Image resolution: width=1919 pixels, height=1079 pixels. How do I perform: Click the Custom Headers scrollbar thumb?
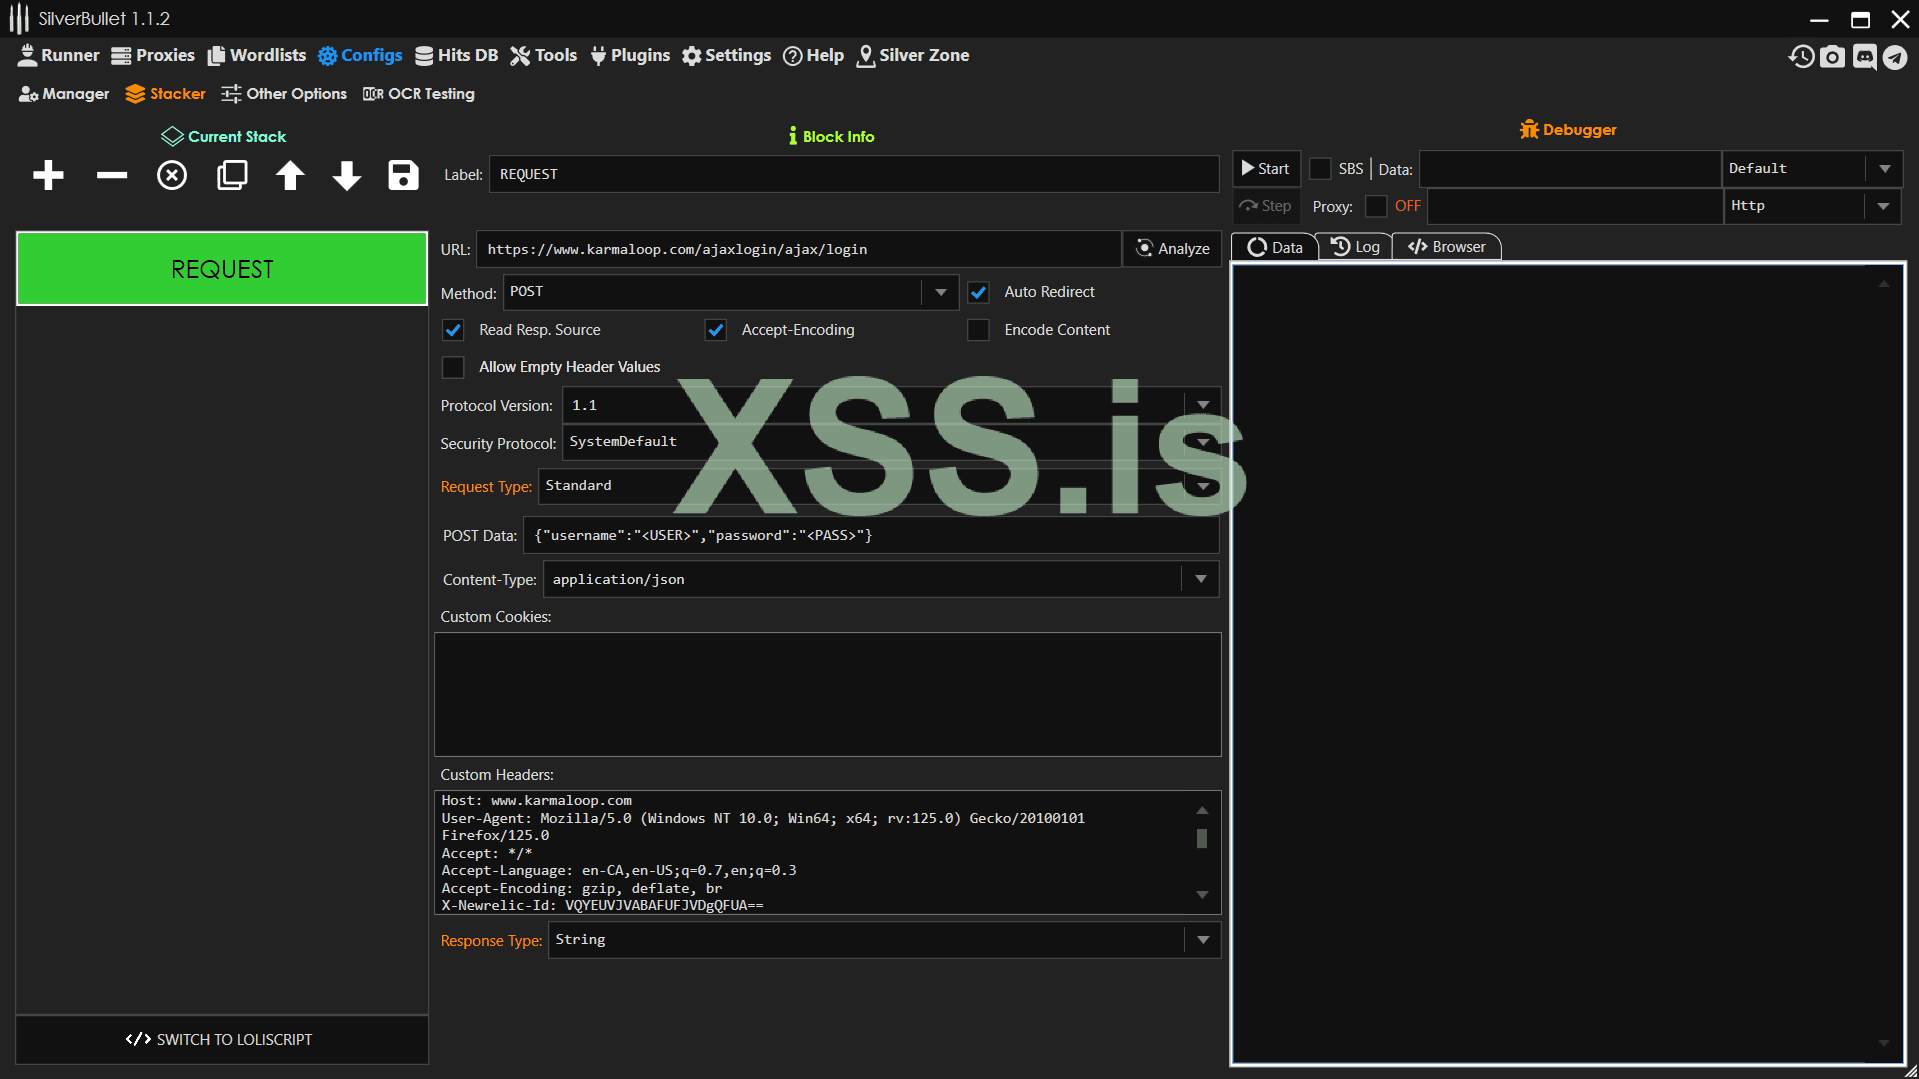click(1202, 838)
